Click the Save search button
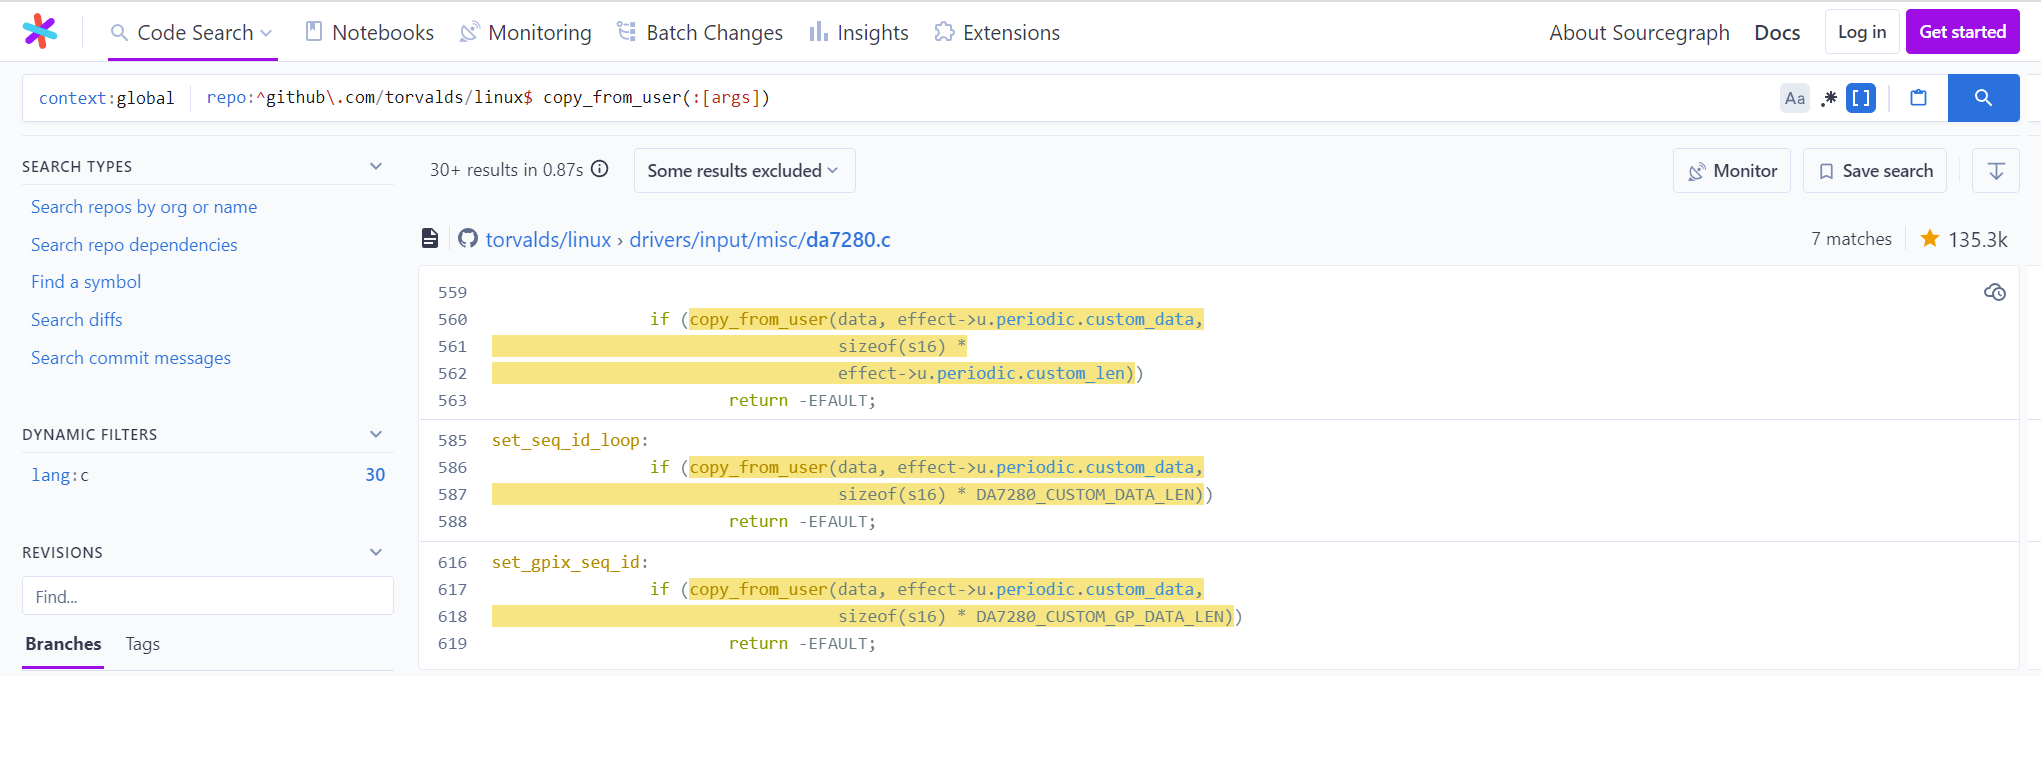This screenshot has width=2041, height=774. [x=1875, y=171]
